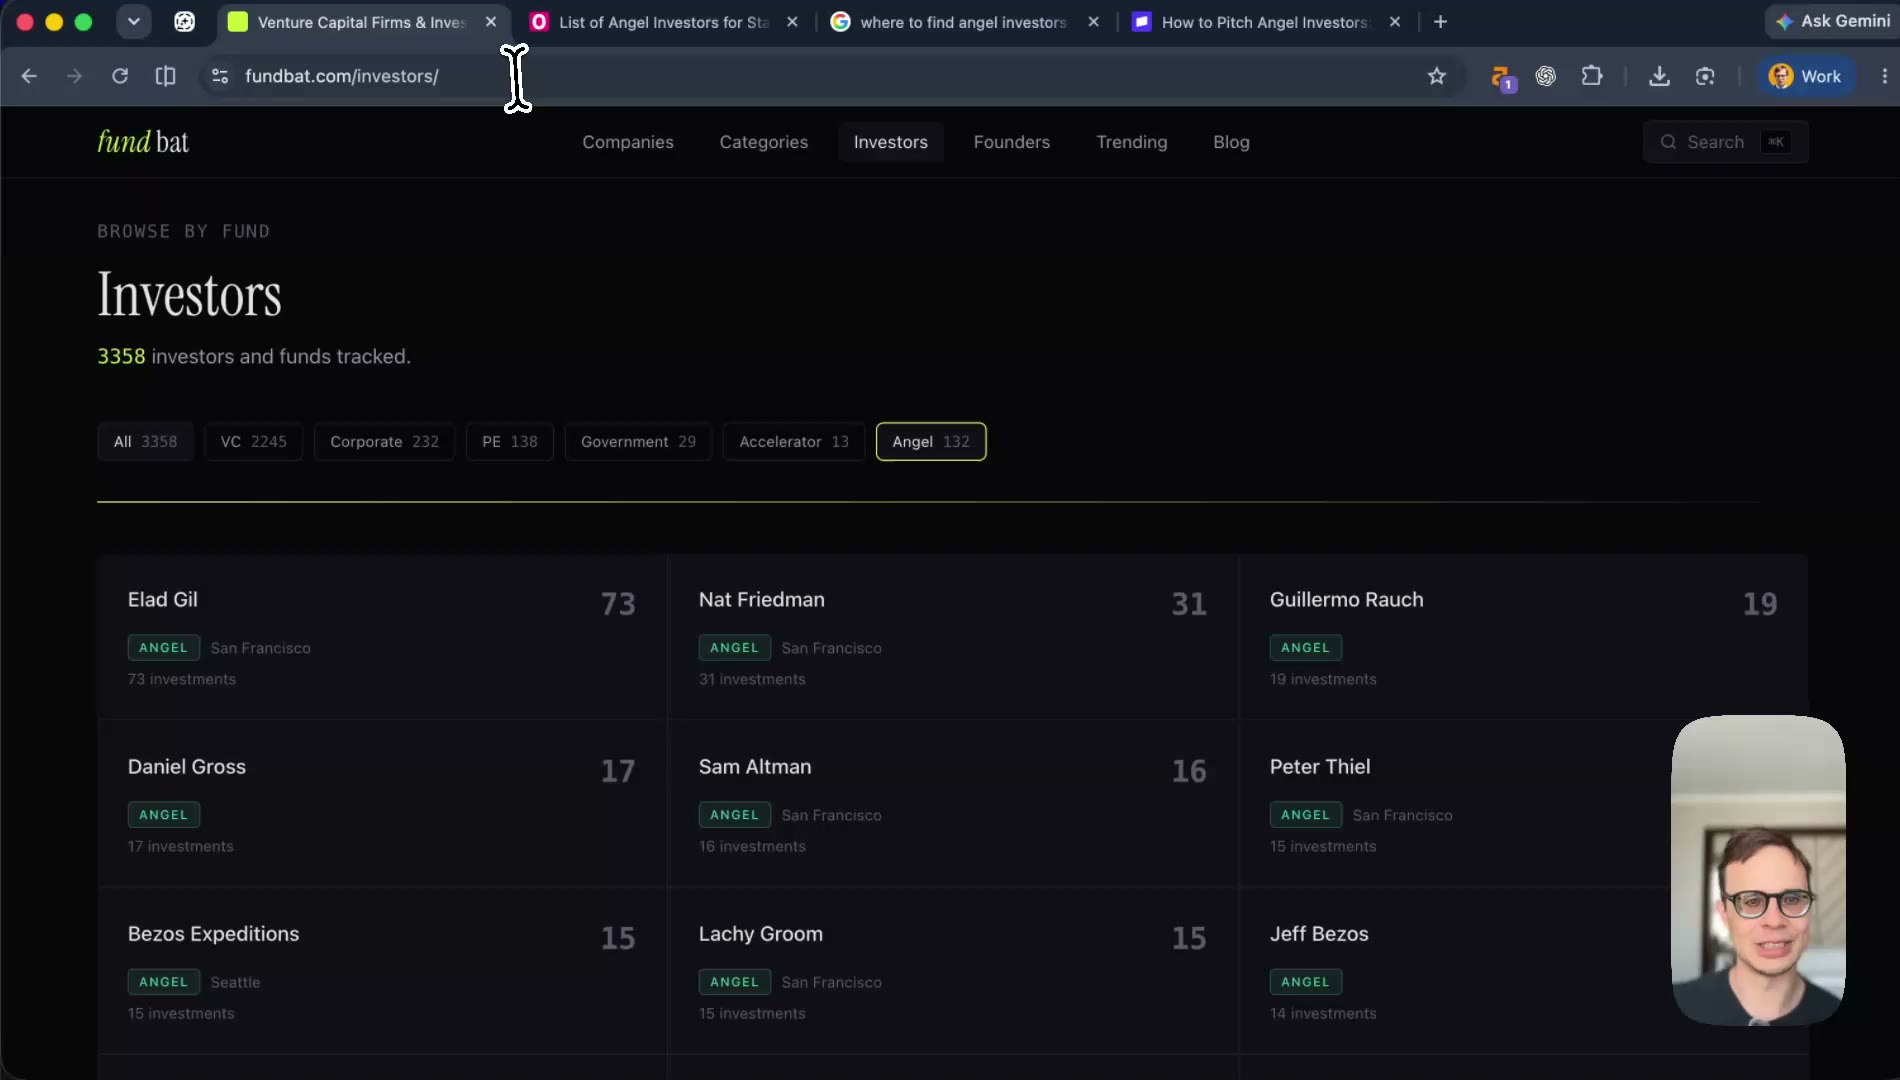Close the List of Angel Investors tab

792,21
